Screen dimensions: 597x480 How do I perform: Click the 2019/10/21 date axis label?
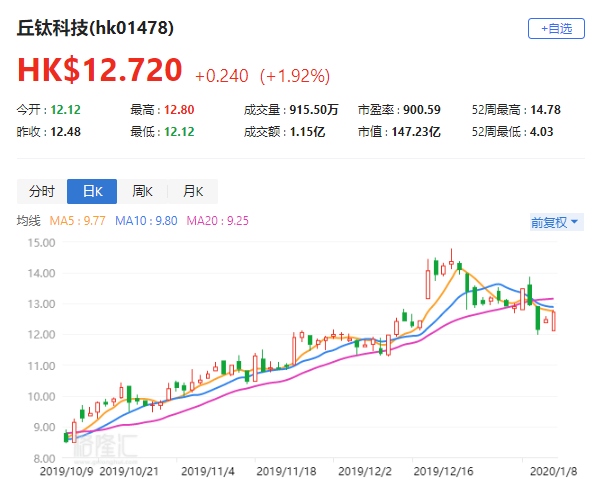tap(129, 472)
